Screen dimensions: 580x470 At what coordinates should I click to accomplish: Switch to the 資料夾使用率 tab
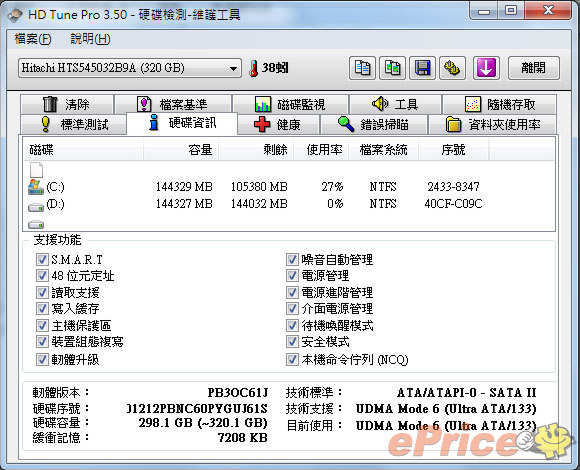pos(493,124)
